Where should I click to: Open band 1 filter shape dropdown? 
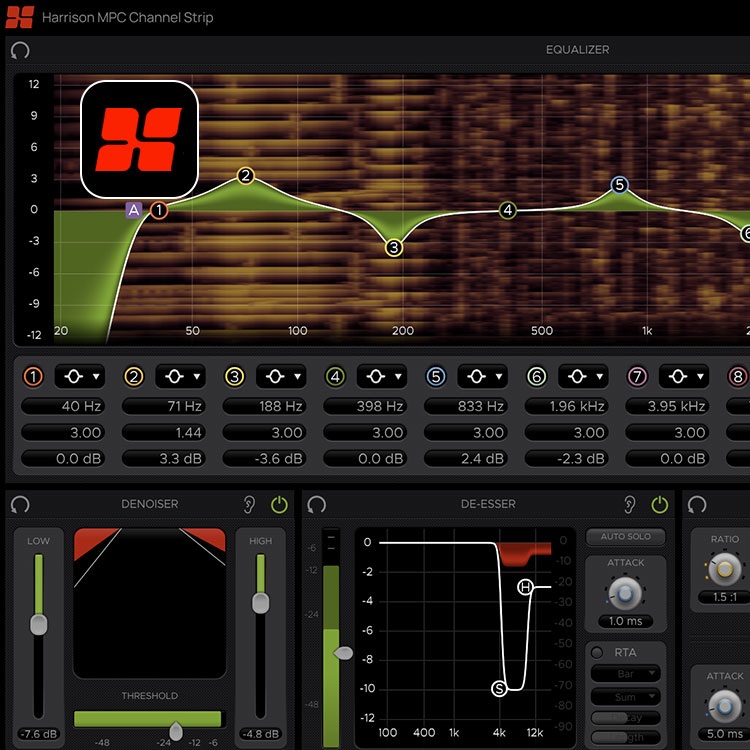(x=79, y=377)
